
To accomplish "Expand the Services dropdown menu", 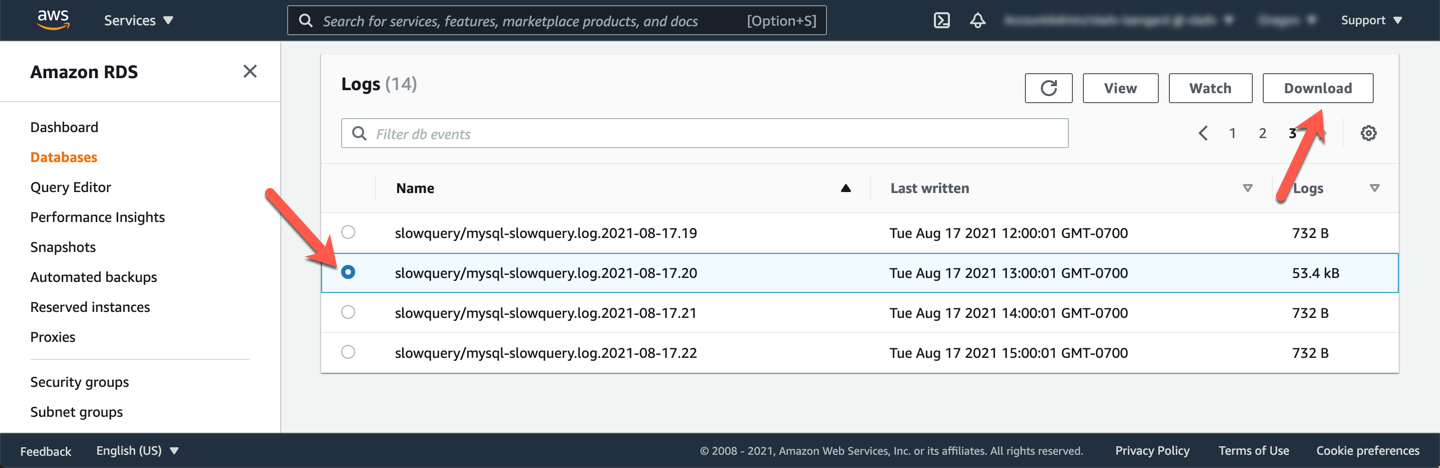I will [138, 20].
